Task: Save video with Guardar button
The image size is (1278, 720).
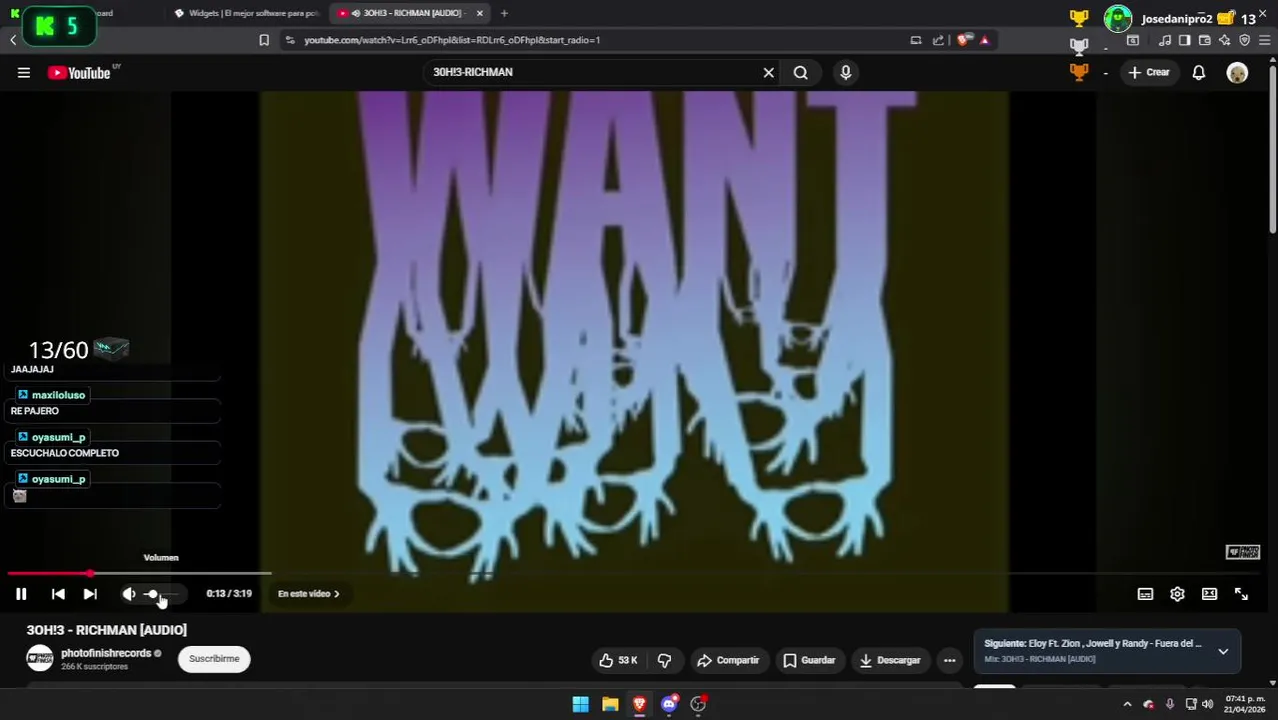Action: (809, 660)
